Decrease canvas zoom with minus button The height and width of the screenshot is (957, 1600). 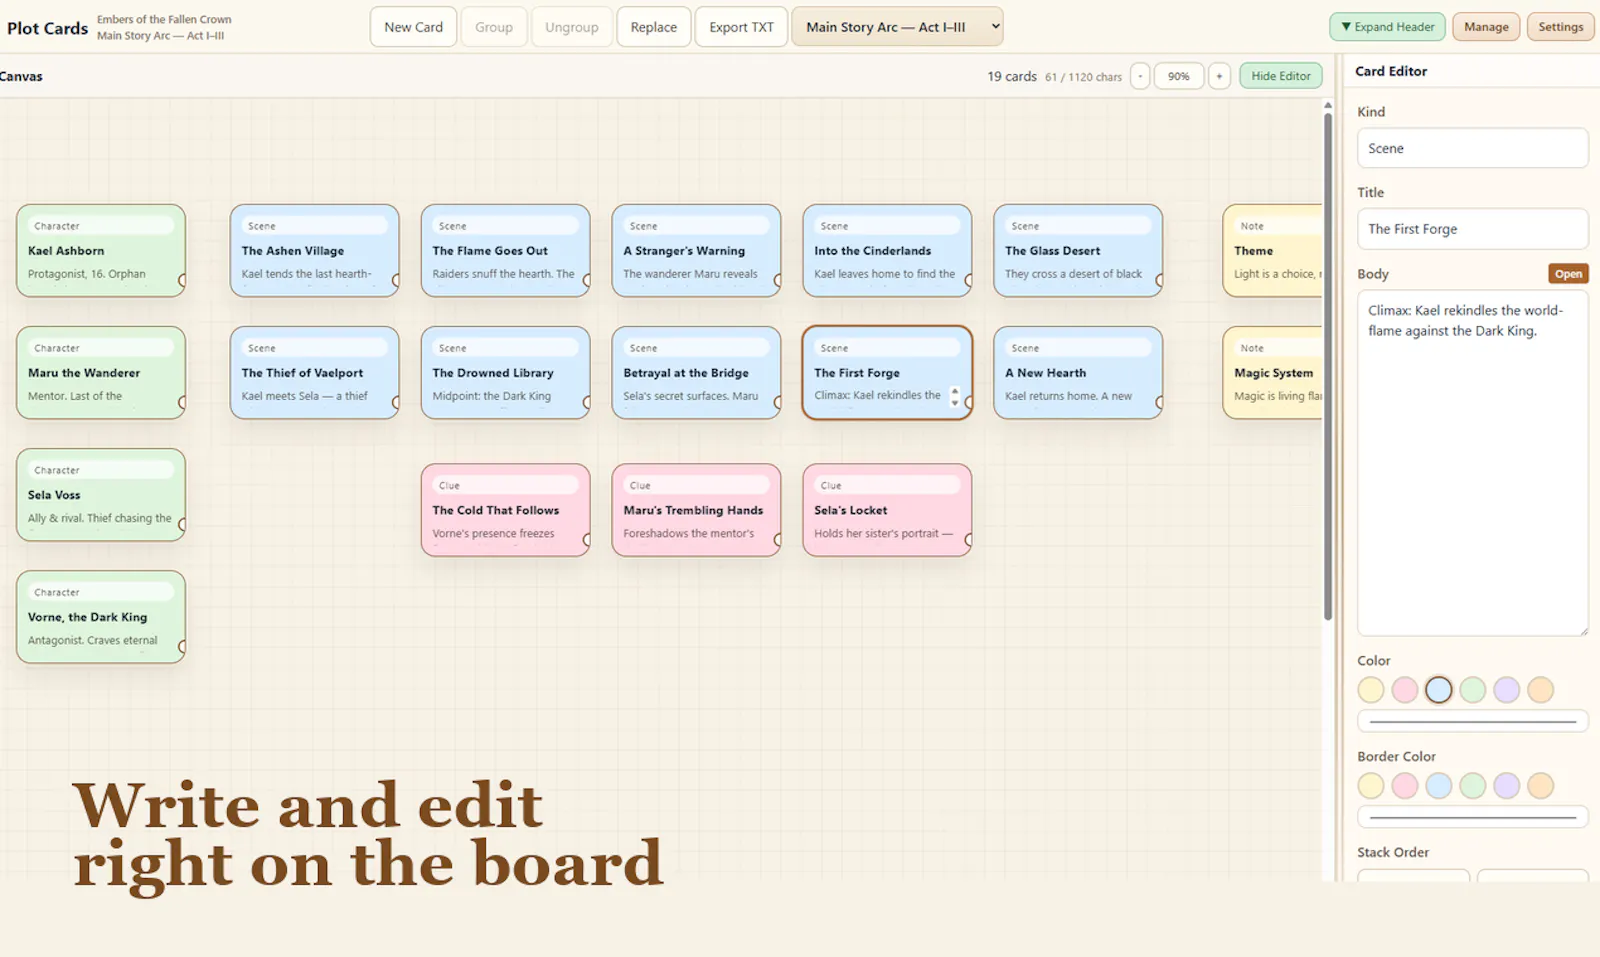tap(1140, 76)
